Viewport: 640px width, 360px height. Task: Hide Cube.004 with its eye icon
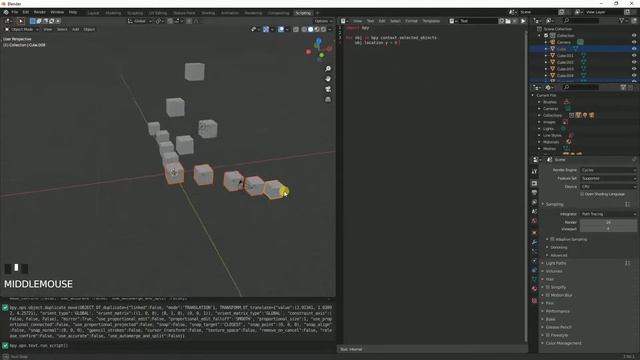pyautogui.click(x=634, y=76)
